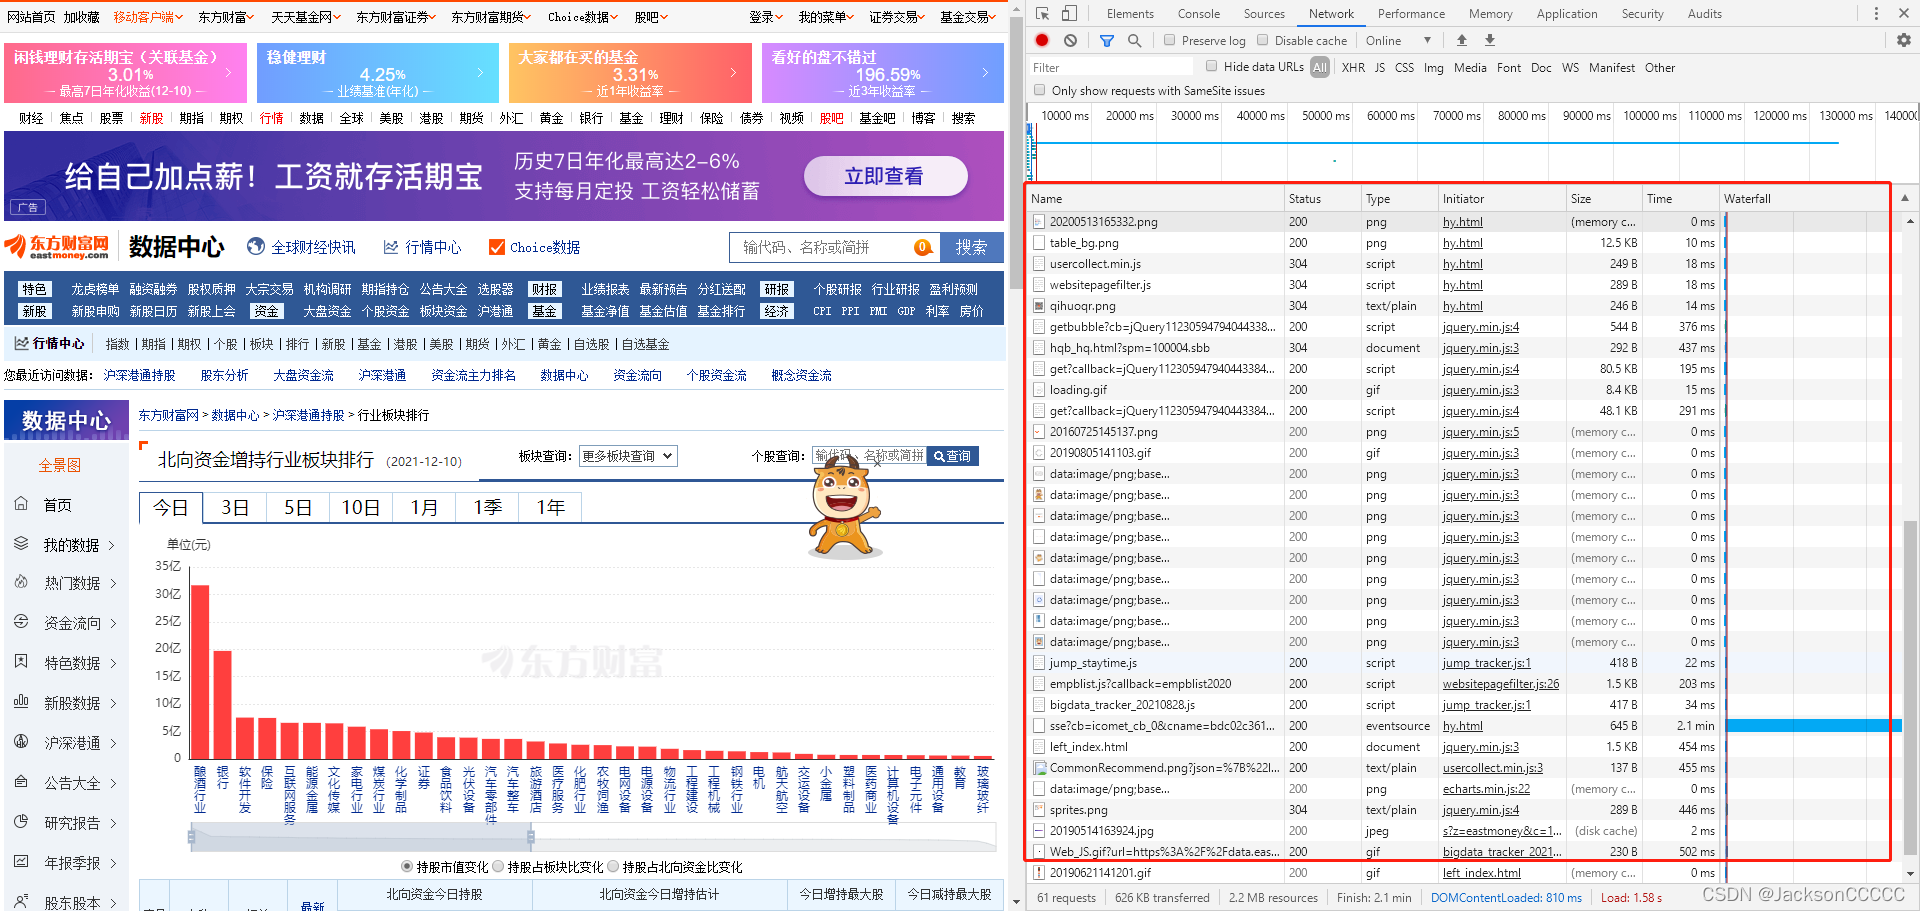
Task: Click the bar-chart icon beside 新股数据
Action: 21,702
